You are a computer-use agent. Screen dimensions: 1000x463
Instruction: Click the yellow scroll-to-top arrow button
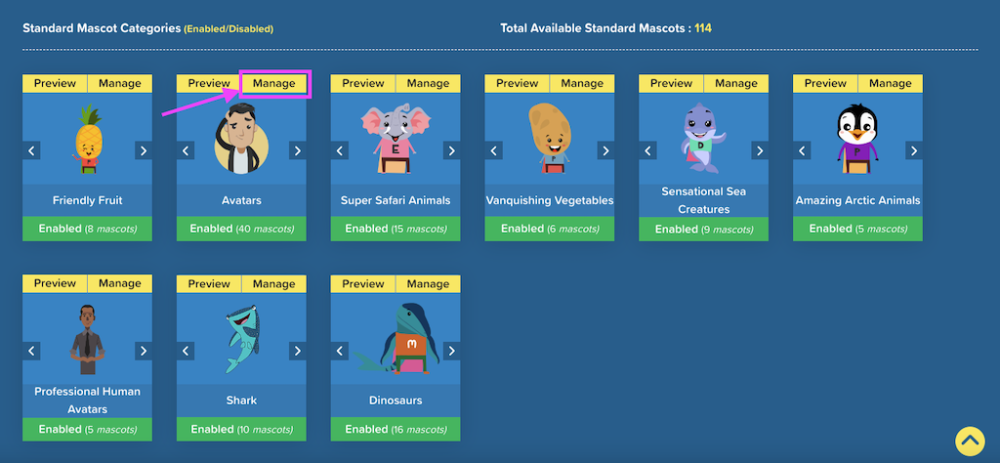click(970, 441)
